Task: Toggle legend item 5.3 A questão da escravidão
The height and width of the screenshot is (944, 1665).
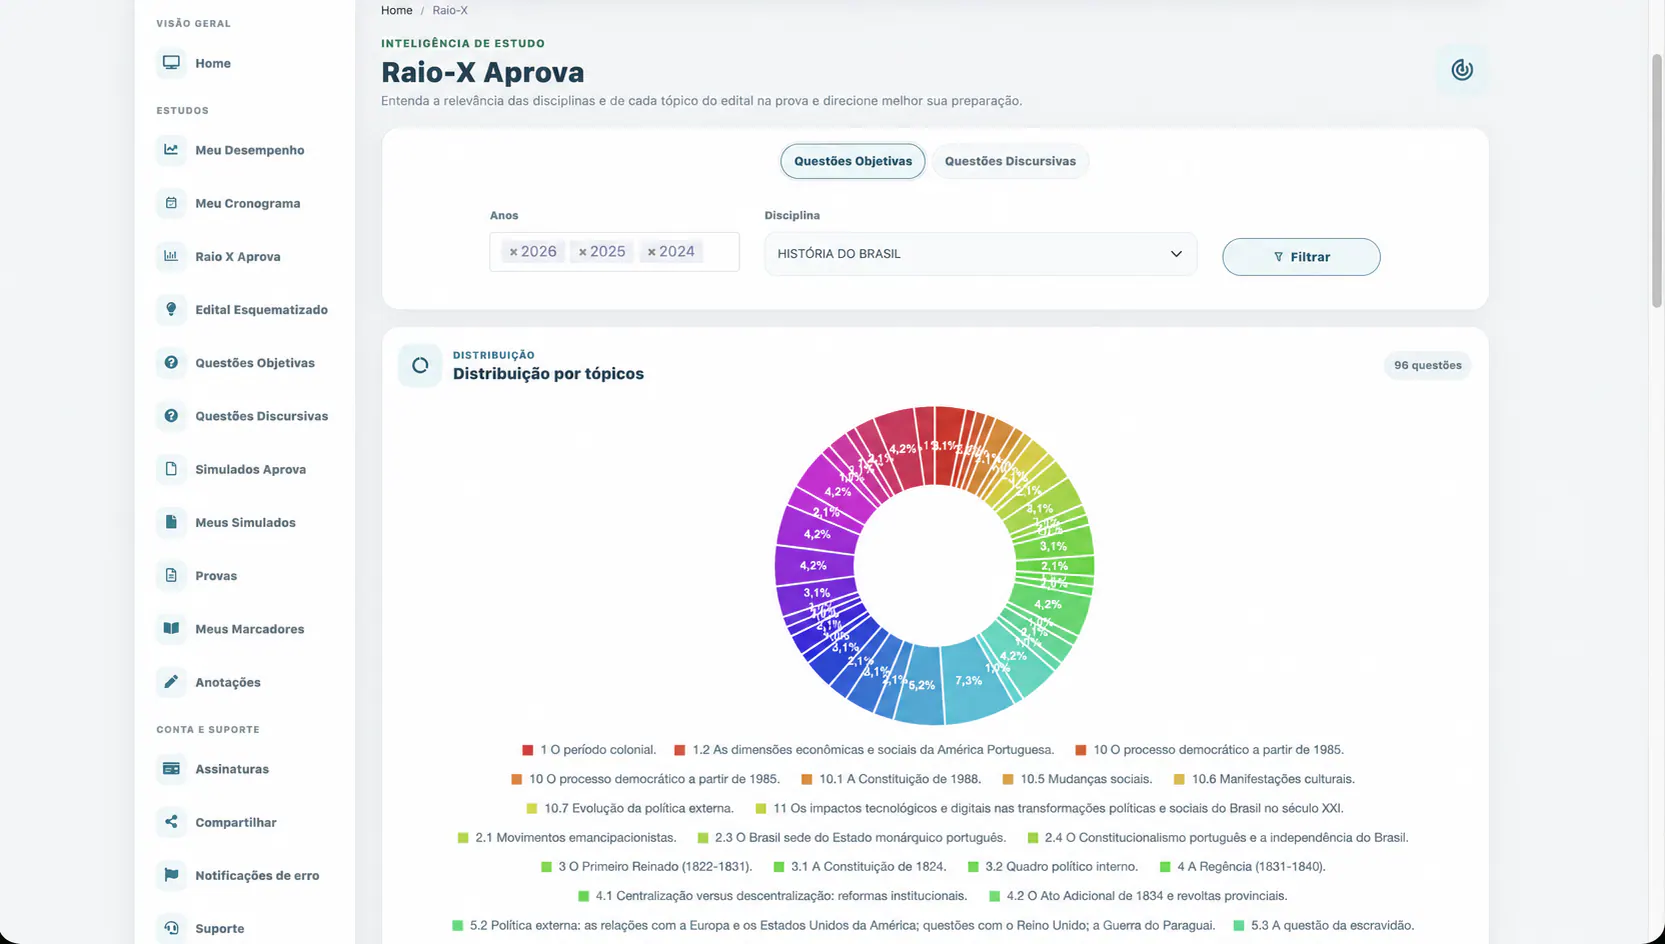Action: point(1323,926)
